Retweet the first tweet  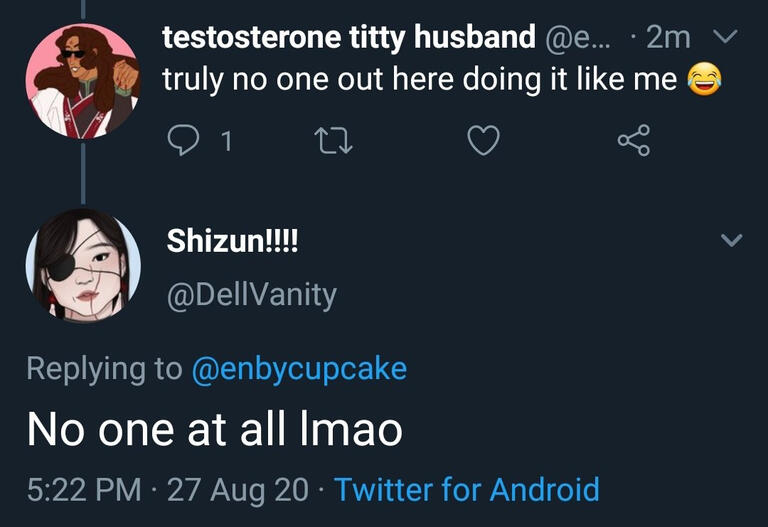pos(329,142)
